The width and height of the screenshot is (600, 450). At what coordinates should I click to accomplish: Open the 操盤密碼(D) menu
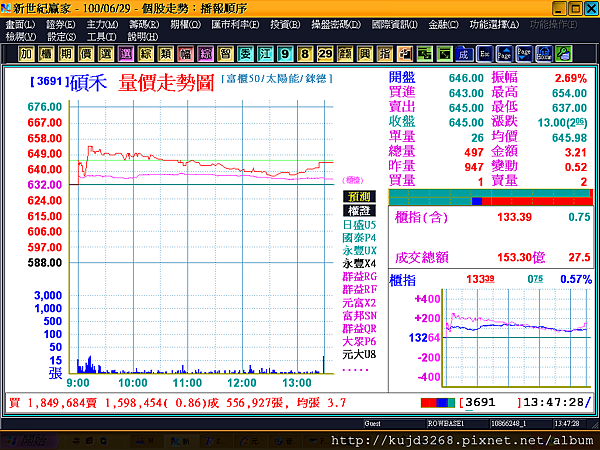coord(336,24)
